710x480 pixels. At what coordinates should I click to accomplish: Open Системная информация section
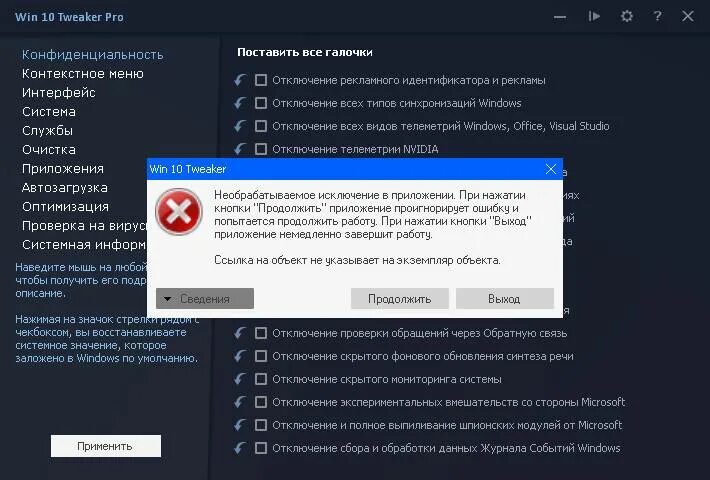coord(84,245)
